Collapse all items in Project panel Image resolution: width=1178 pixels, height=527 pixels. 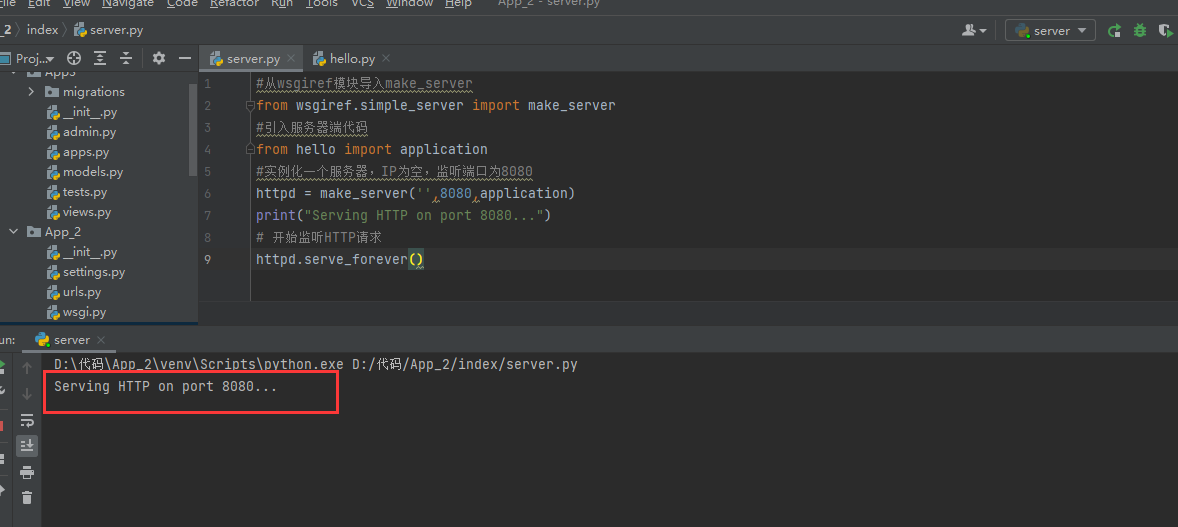coord(126,58)
